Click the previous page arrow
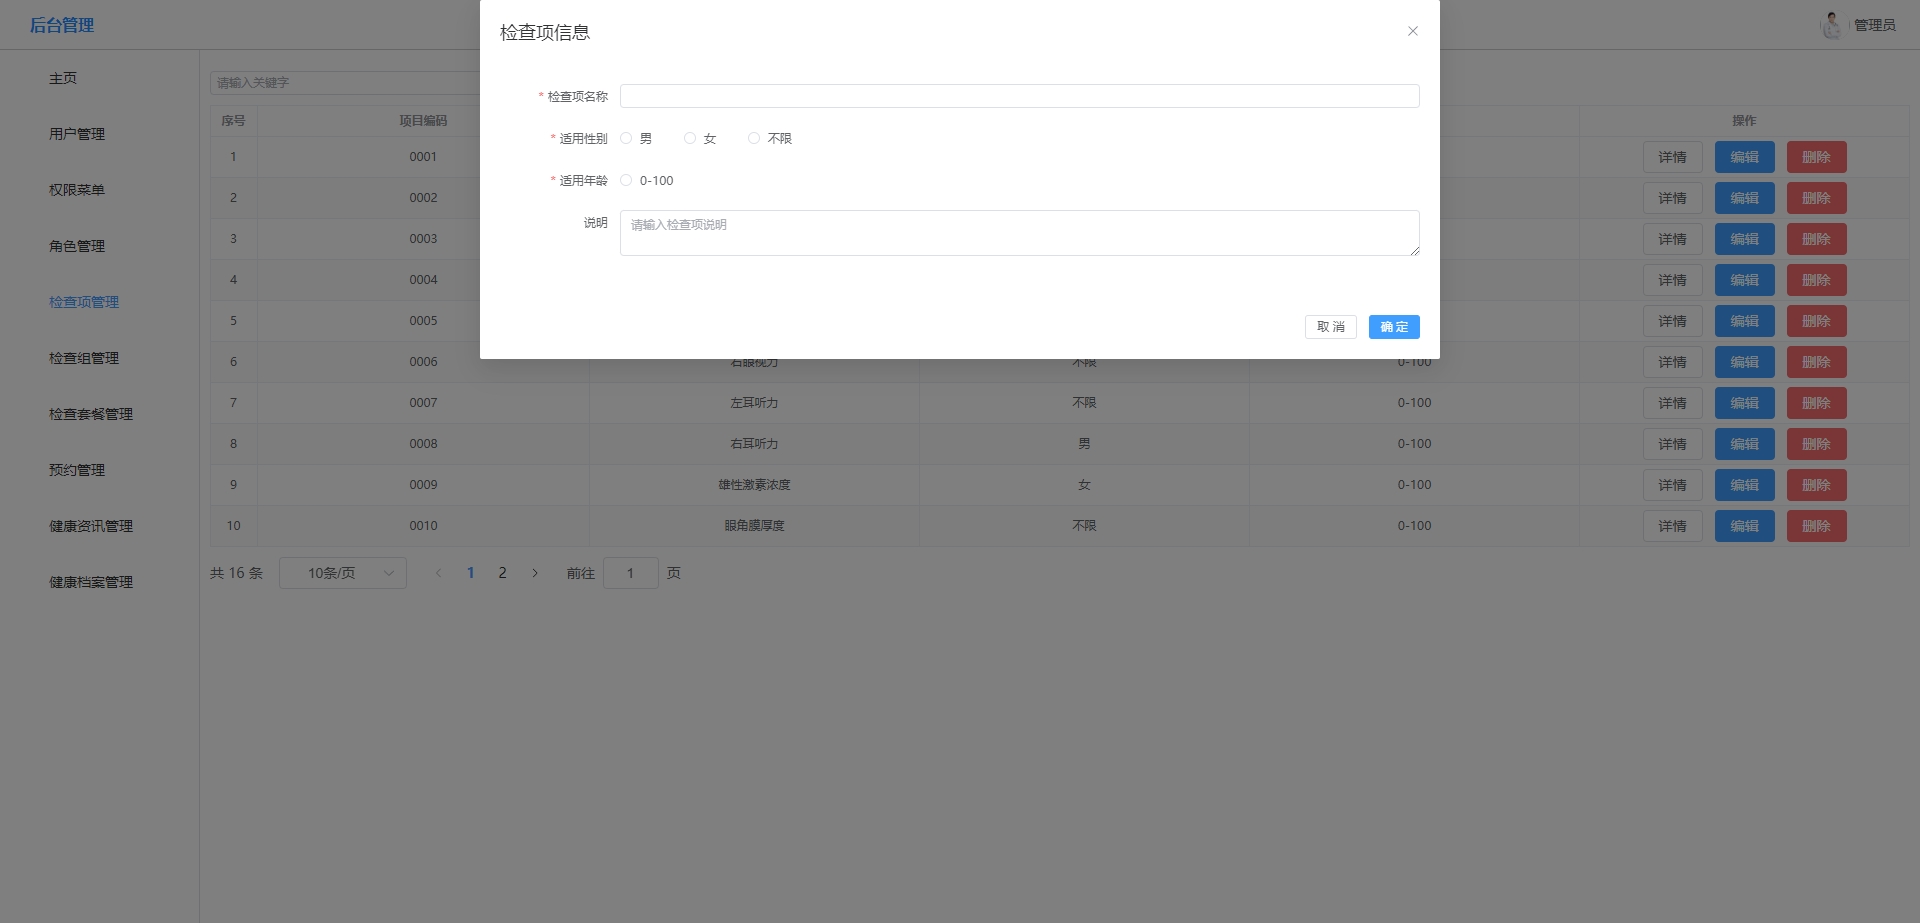The width and height of the screenshot is (1920, 923). click(x=438, y=573)
